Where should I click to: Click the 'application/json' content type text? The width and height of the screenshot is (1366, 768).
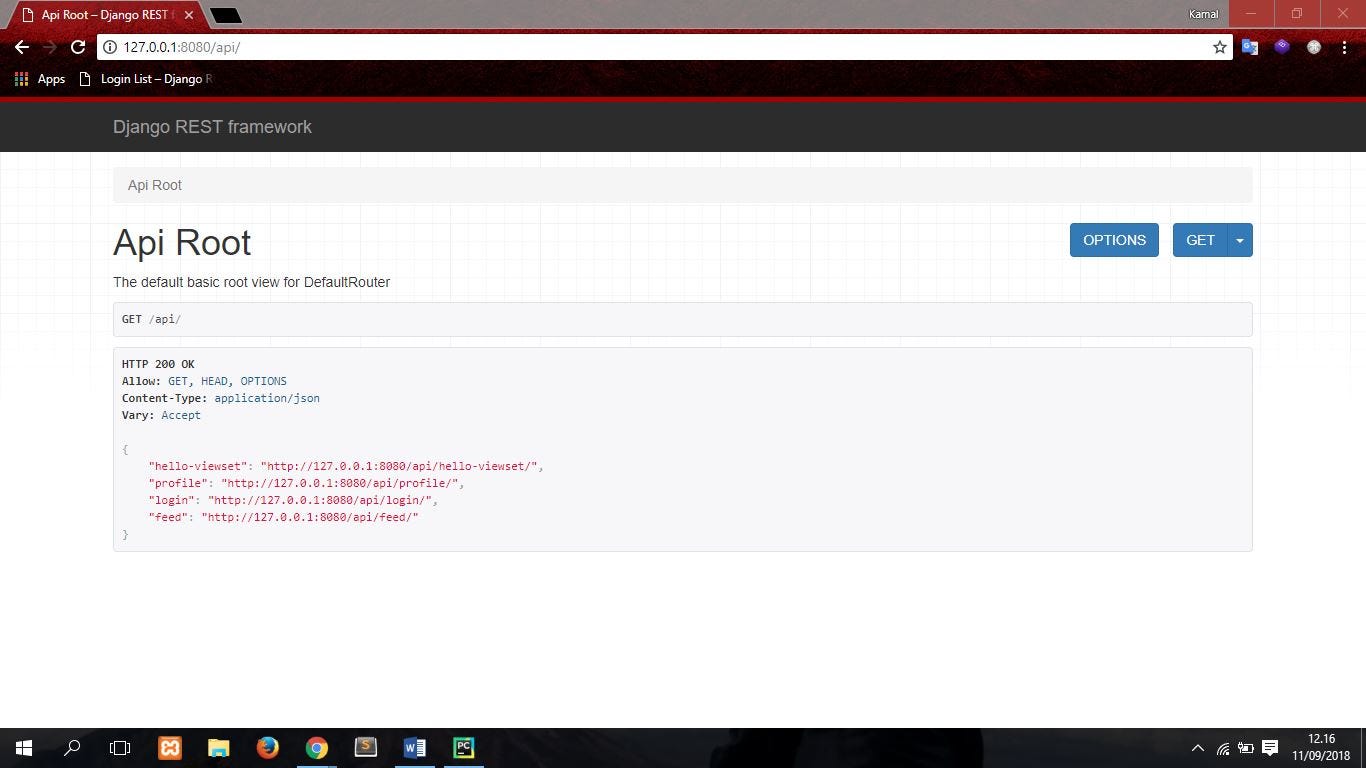pyautogui.click(x=267, y=398)
